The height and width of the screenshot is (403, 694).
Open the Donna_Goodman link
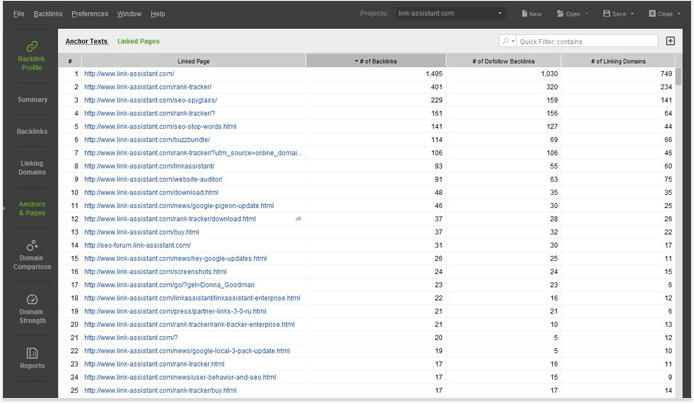(169, 285)
